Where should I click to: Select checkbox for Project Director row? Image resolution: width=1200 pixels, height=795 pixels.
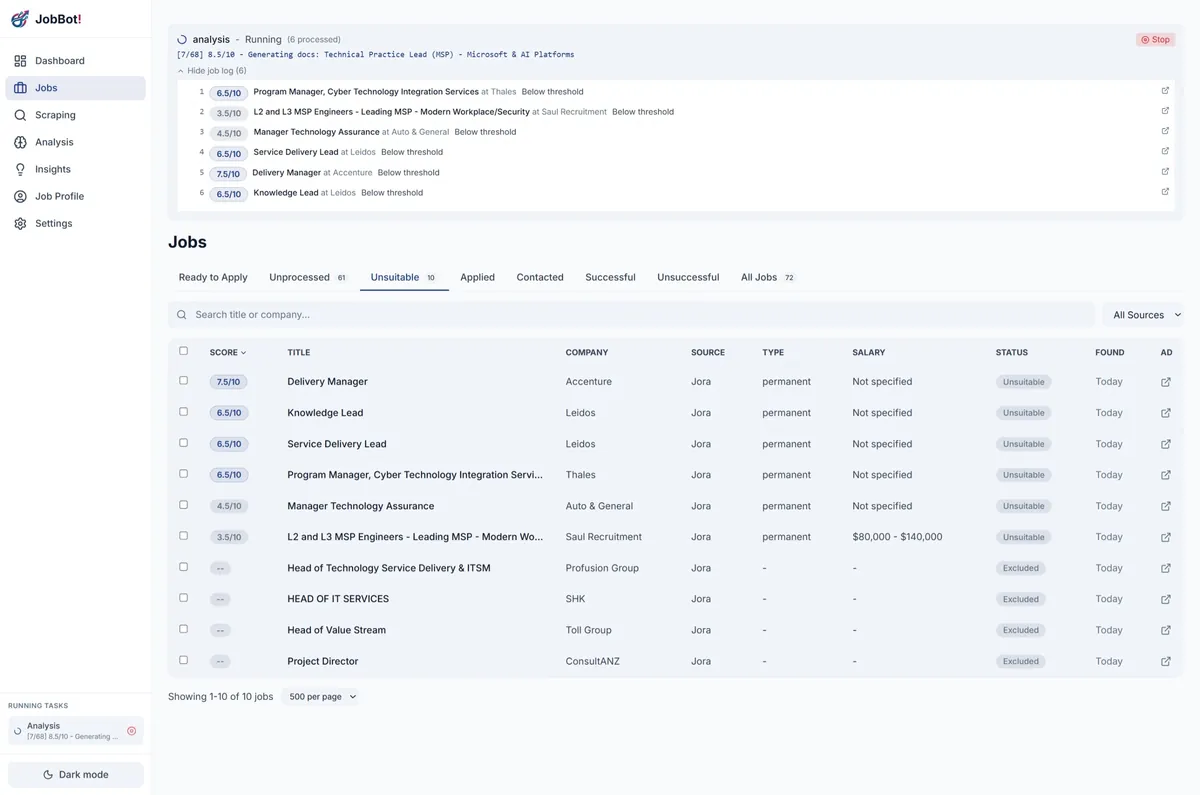point(183,659)
